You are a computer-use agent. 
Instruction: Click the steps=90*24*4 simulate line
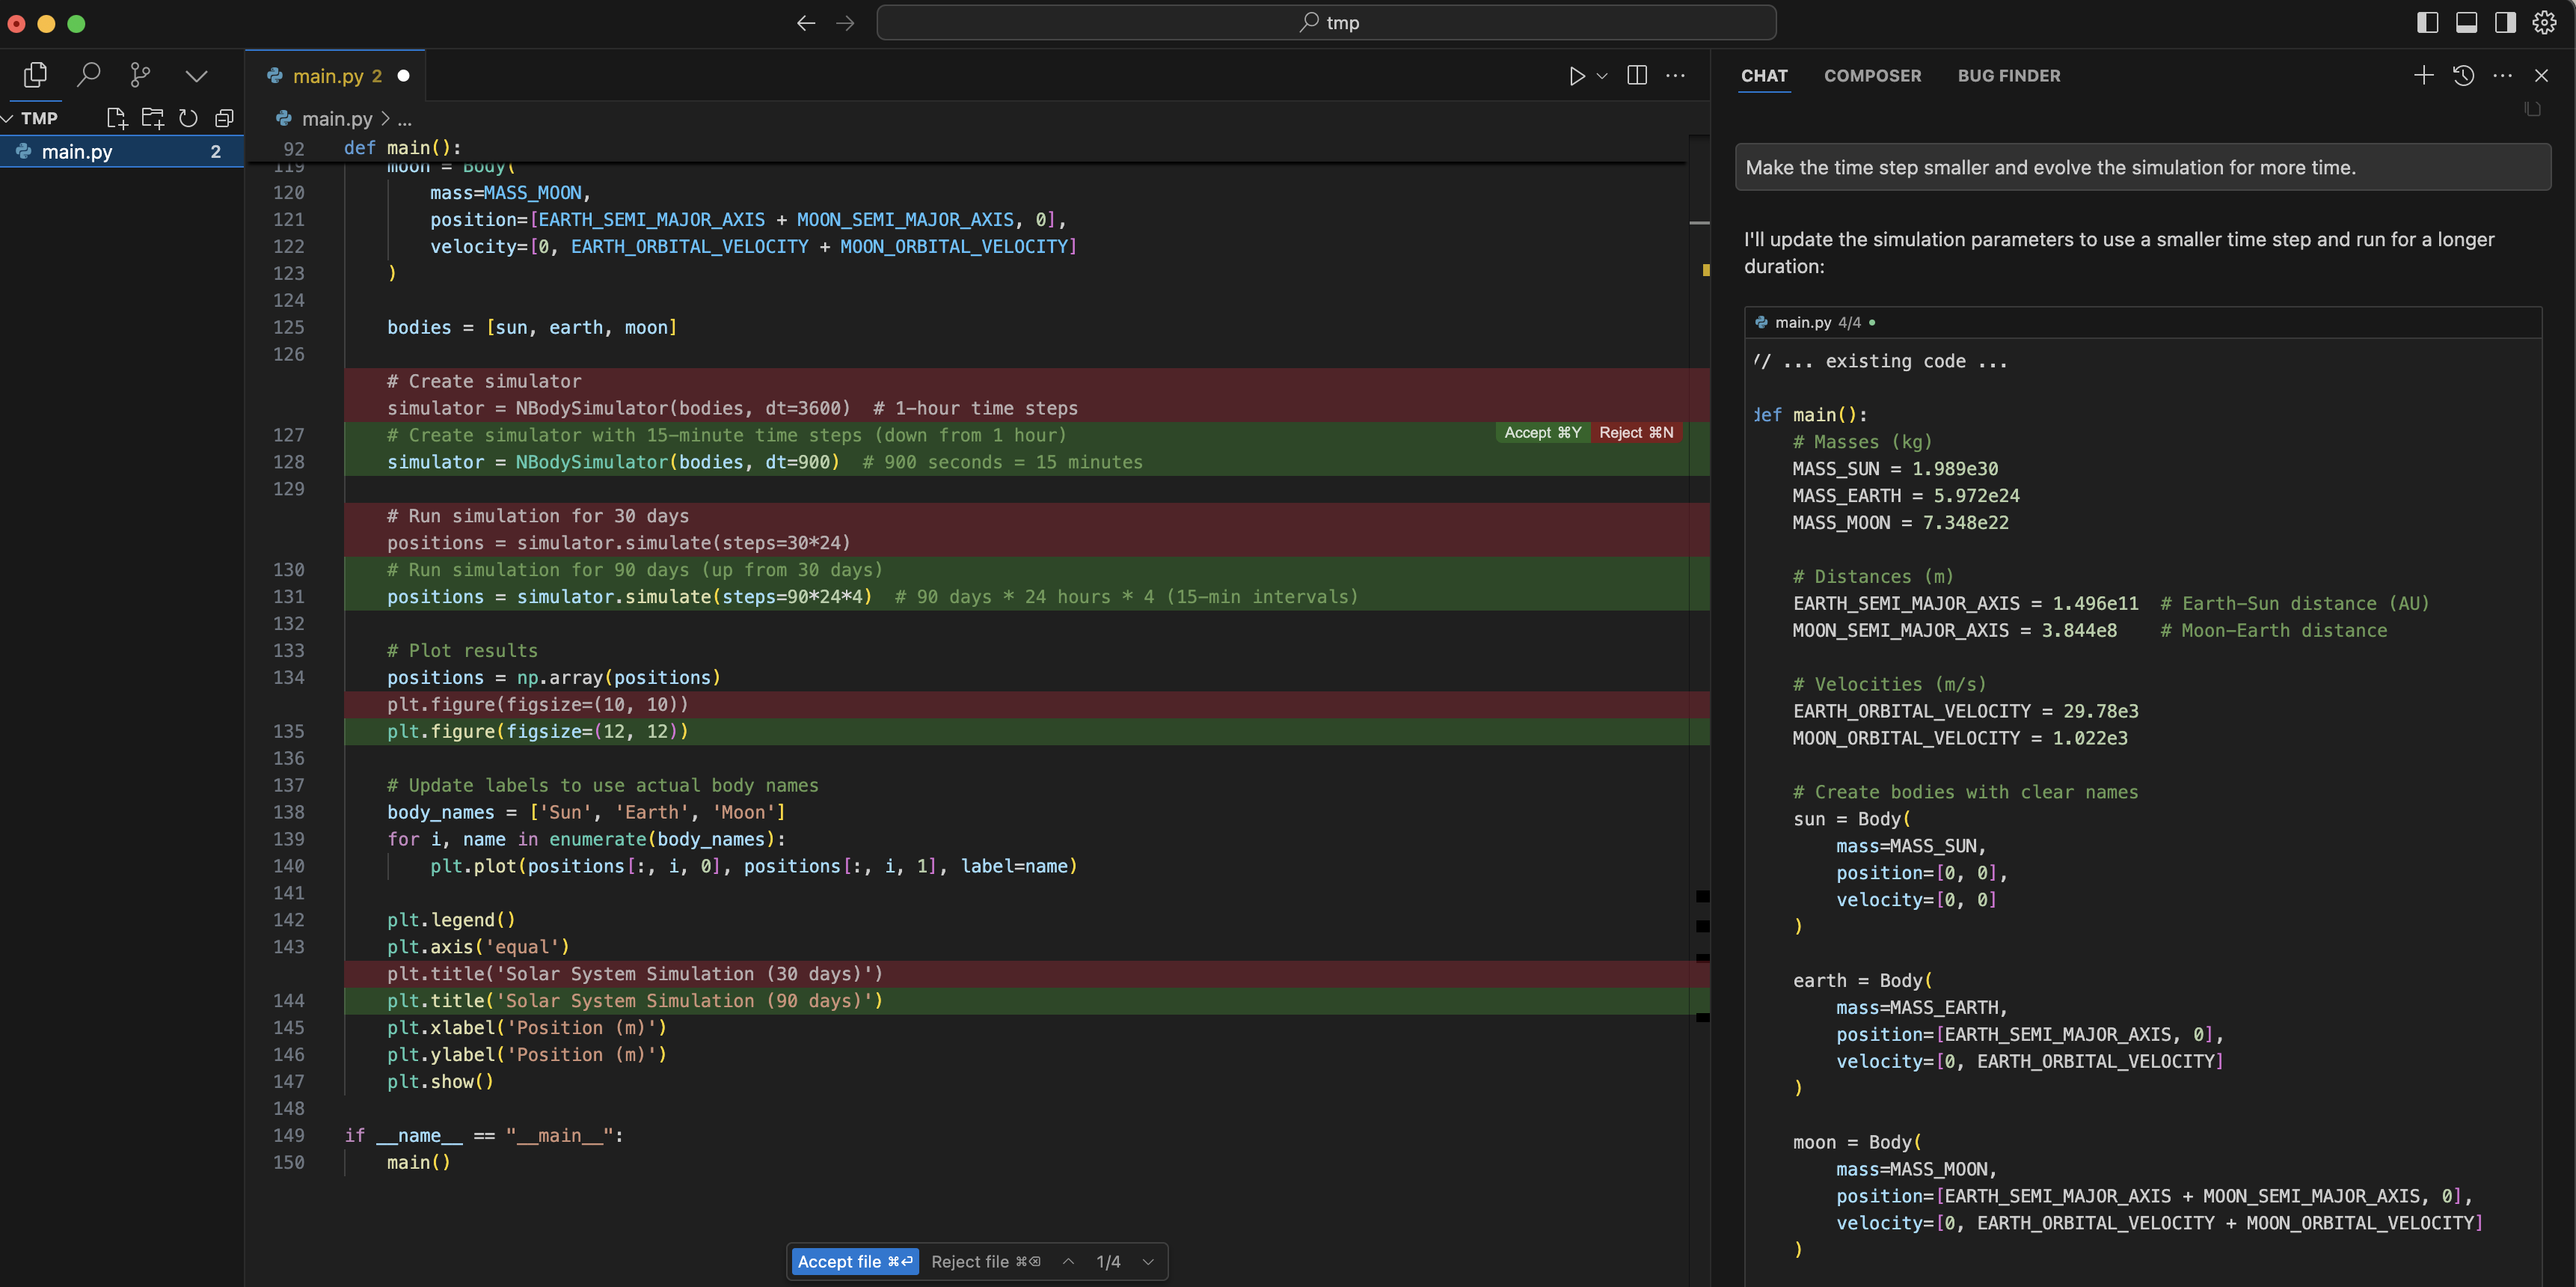click(x=872, y=597)
